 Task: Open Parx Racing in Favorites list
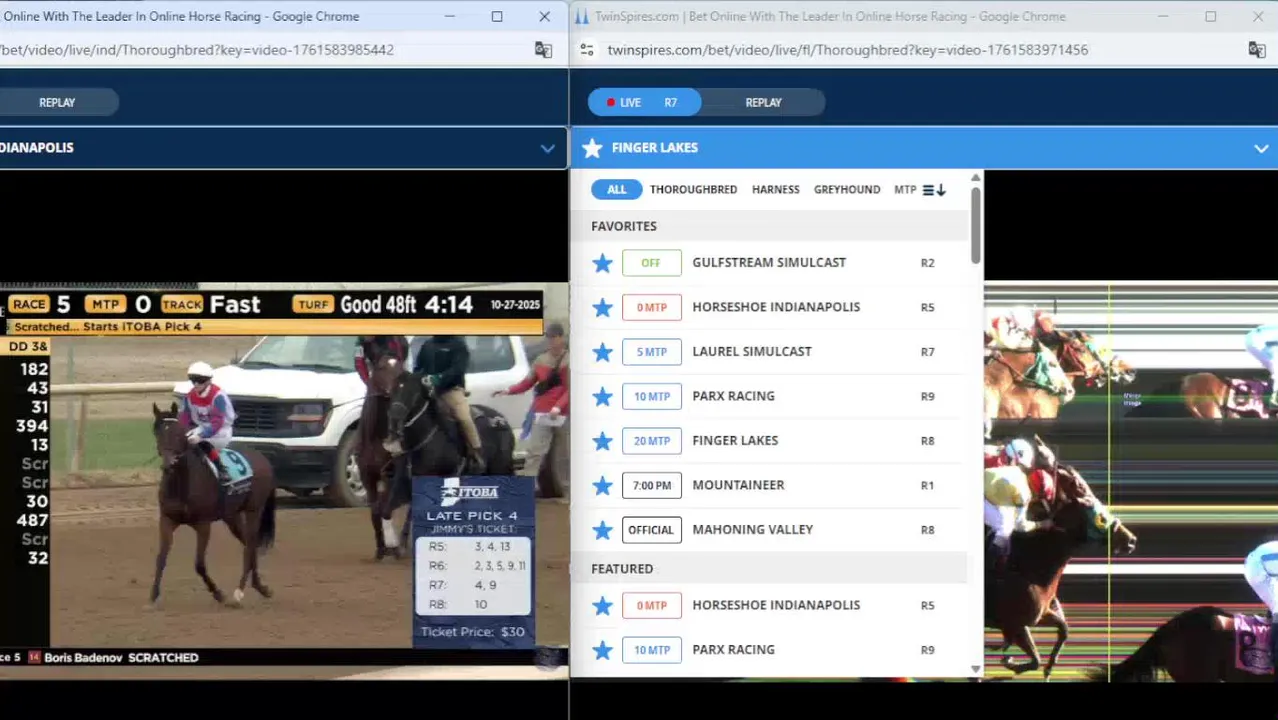point(733,396)
